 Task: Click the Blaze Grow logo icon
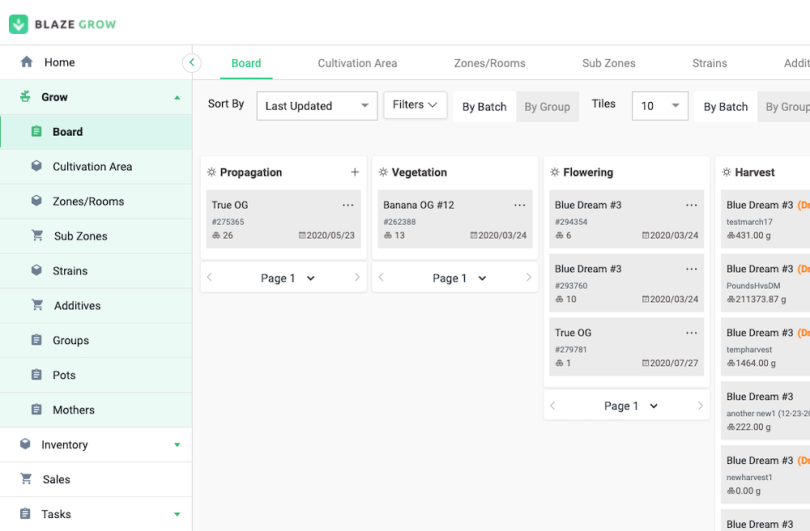[x=18, y=23]
